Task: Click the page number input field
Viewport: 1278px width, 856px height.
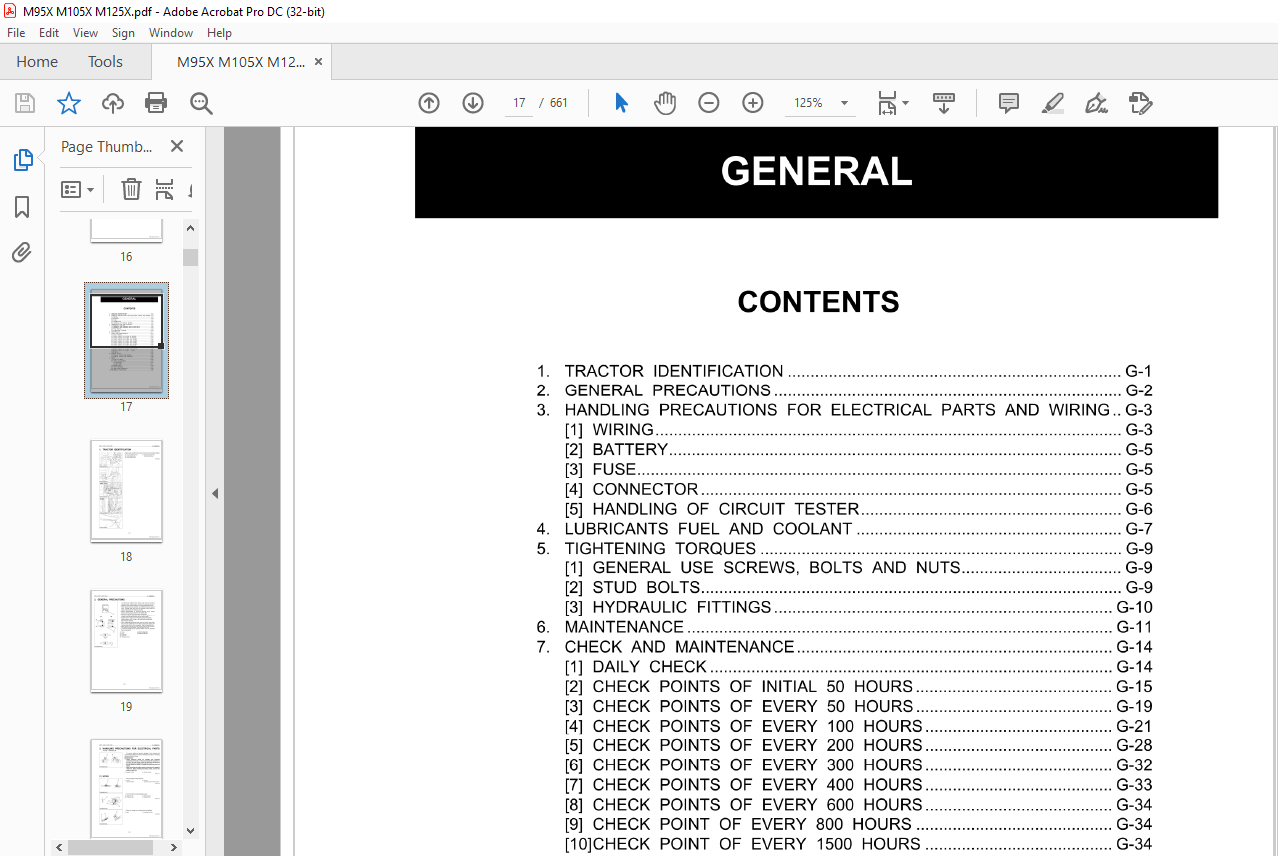Action: click(x=519, y=103)
